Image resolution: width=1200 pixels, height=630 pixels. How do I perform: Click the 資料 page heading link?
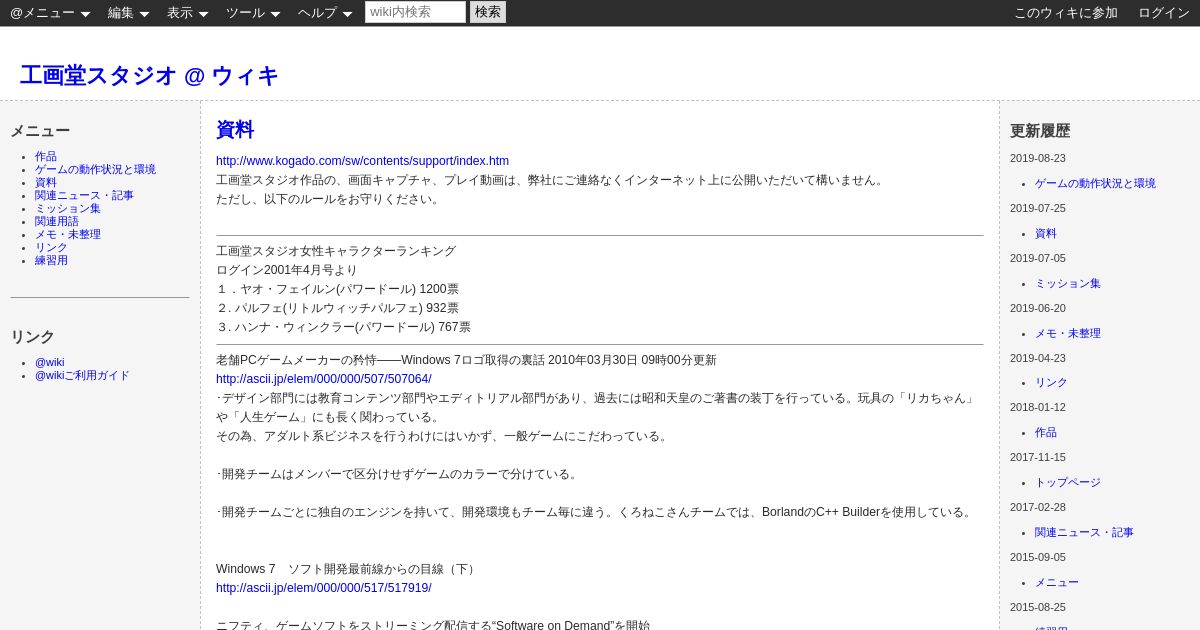(x=235, y=130)
